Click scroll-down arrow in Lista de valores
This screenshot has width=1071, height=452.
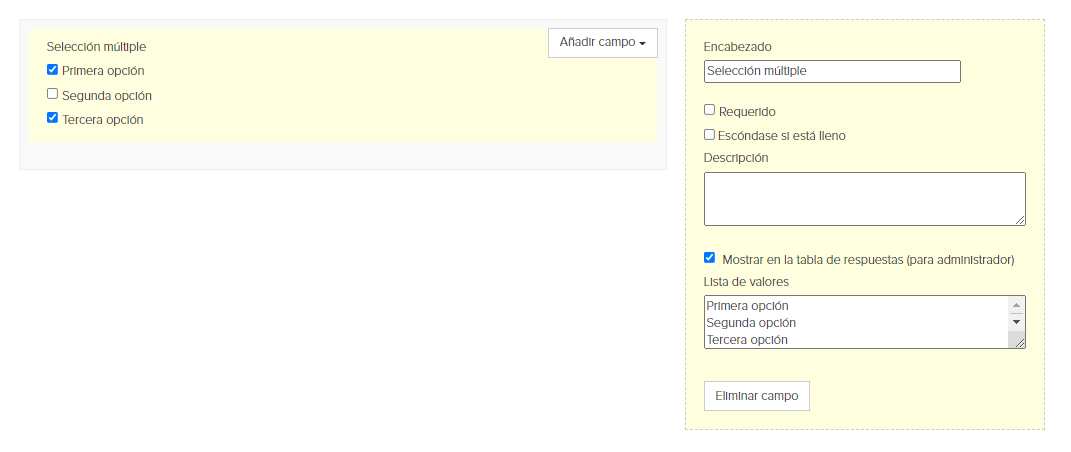click(x=1016, y=322)
